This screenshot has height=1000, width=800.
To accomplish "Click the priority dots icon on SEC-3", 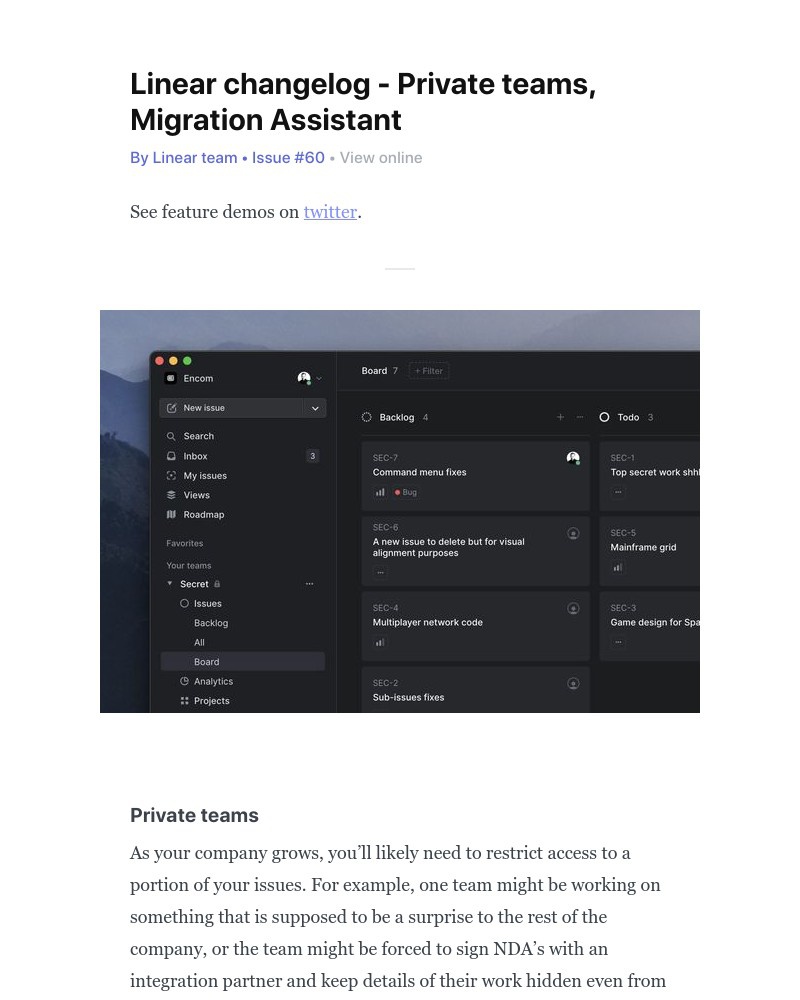I will coord(618,643).
